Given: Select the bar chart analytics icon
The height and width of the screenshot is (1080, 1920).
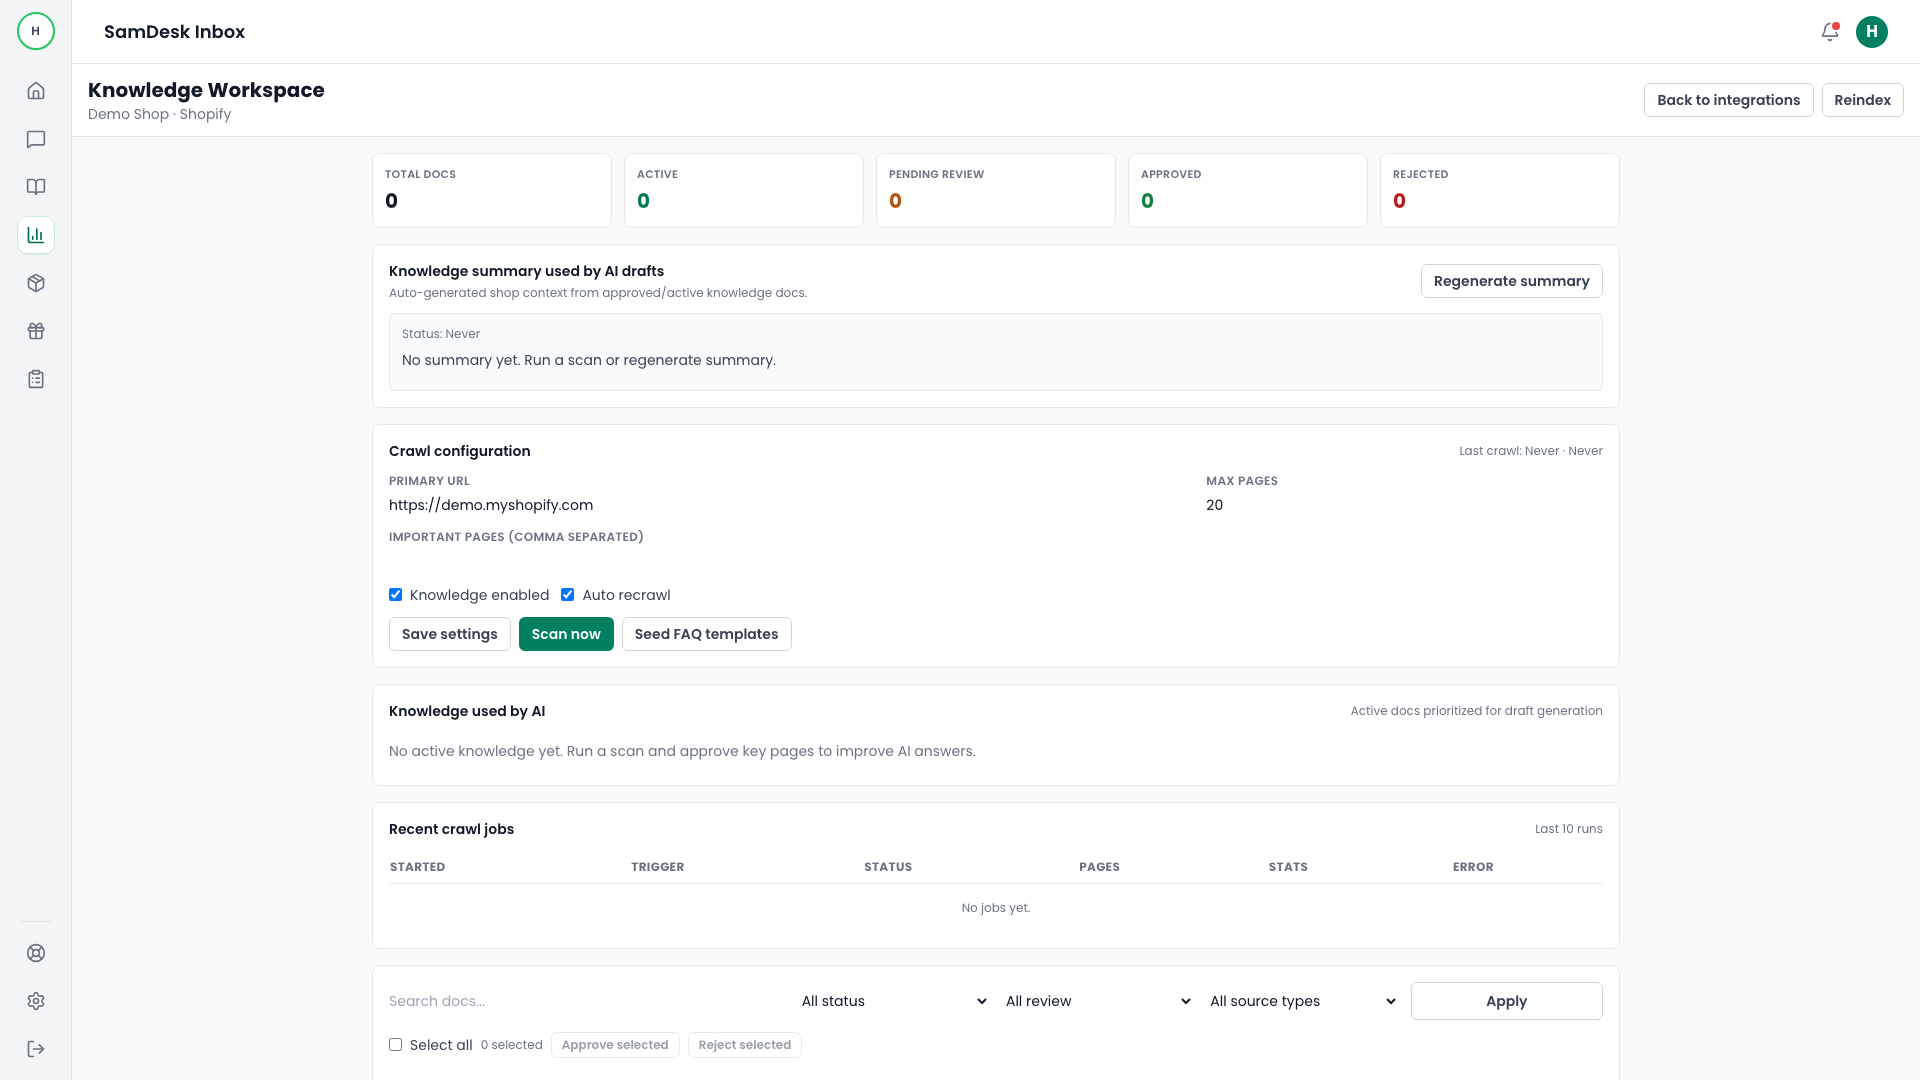Looking at the screenshot, I should tap(36, 235).
